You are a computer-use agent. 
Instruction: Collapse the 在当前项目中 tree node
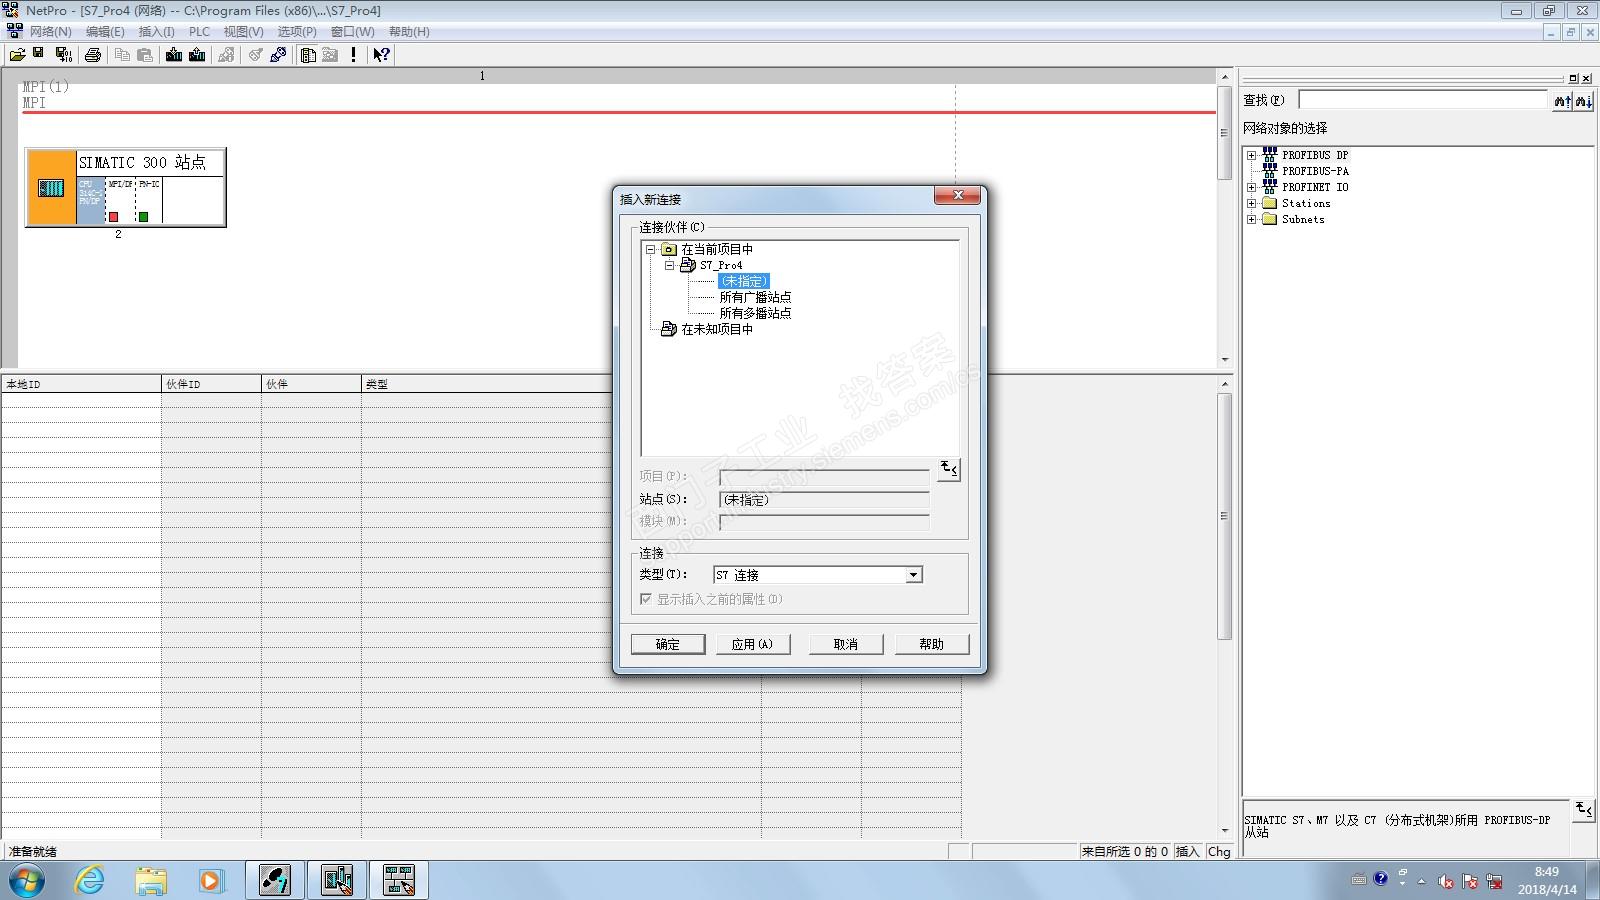coord(651,249)
